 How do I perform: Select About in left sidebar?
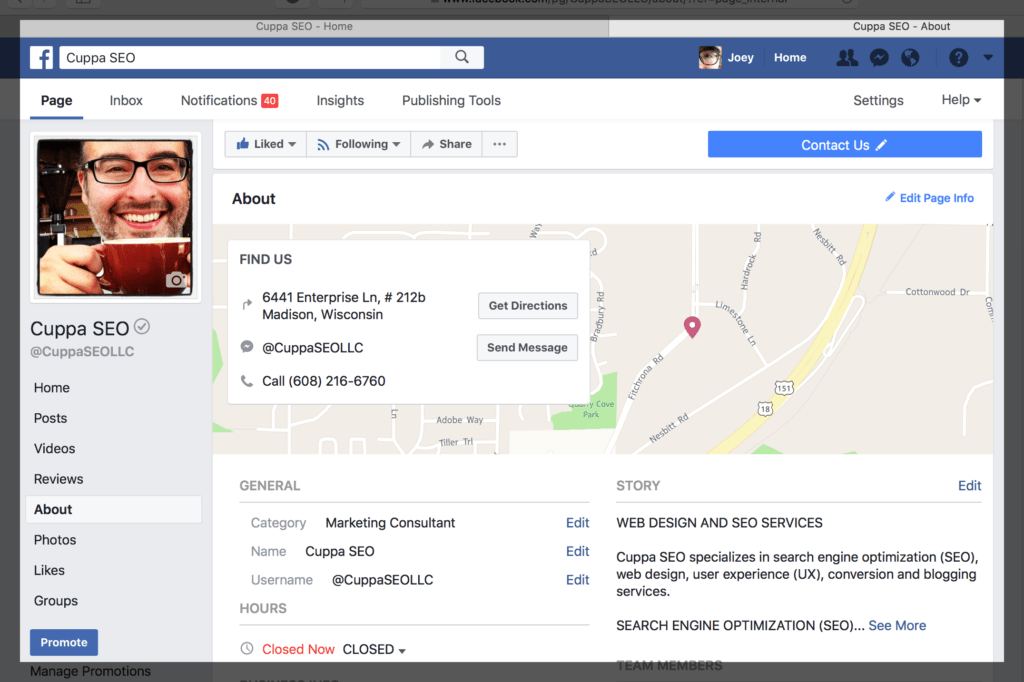coord(114,510)
